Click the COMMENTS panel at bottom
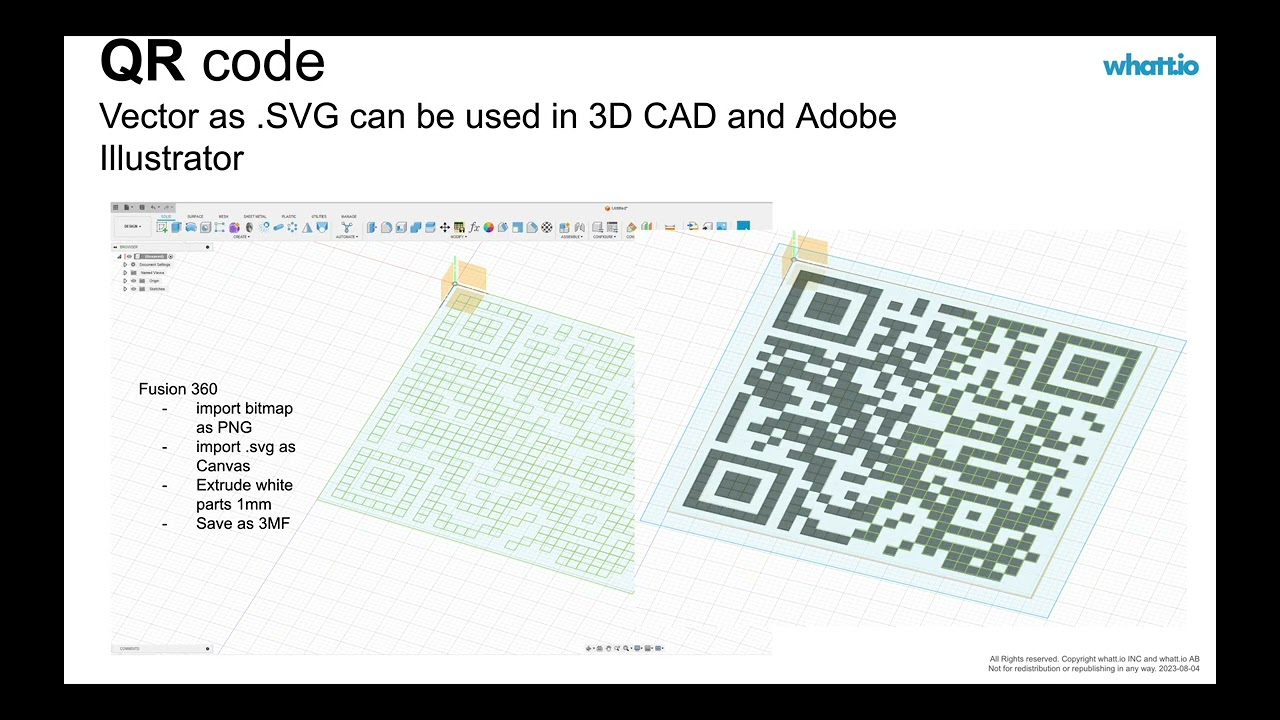 [162, 648]
